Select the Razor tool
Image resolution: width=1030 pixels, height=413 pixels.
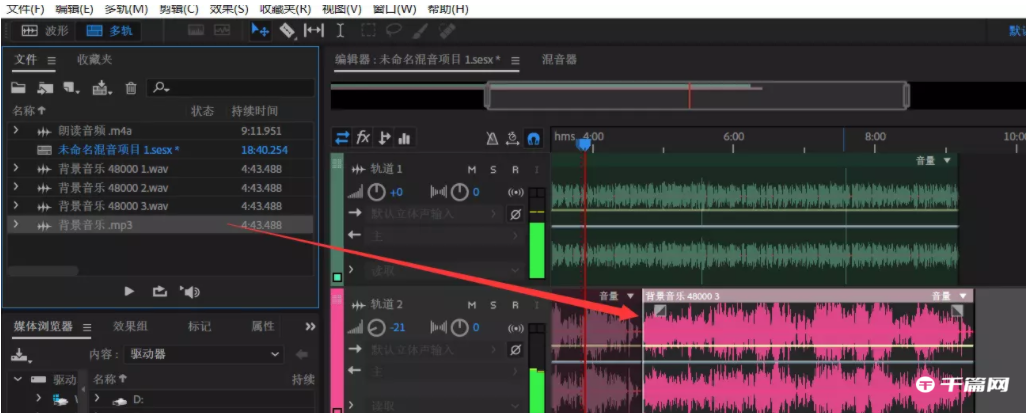pyautogui.click(x=287, y=31)
